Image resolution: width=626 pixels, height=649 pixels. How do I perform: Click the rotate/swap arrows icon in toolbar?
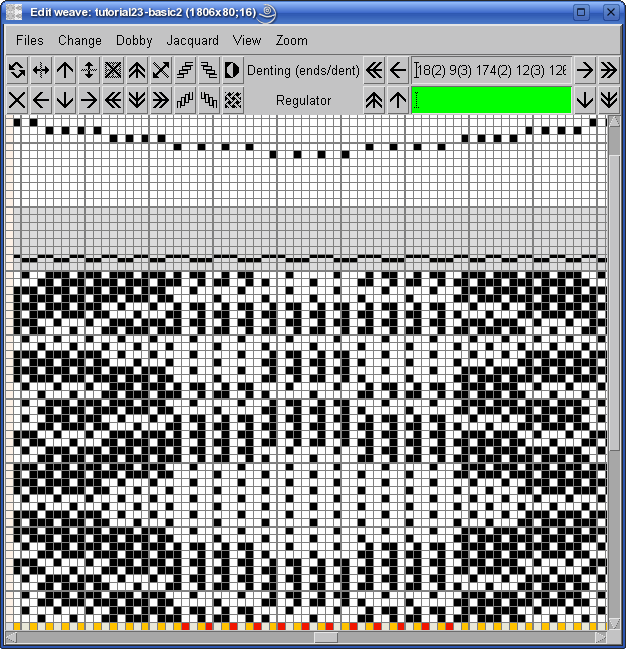tap(17, 70)
